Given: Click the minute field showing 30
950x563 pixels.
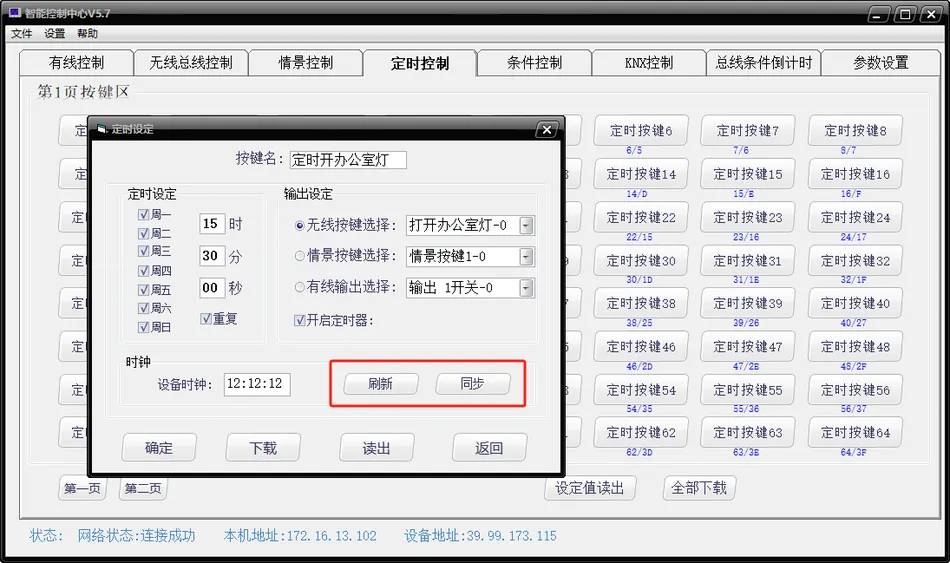Looking at the screenshot, I should [212, 256].
